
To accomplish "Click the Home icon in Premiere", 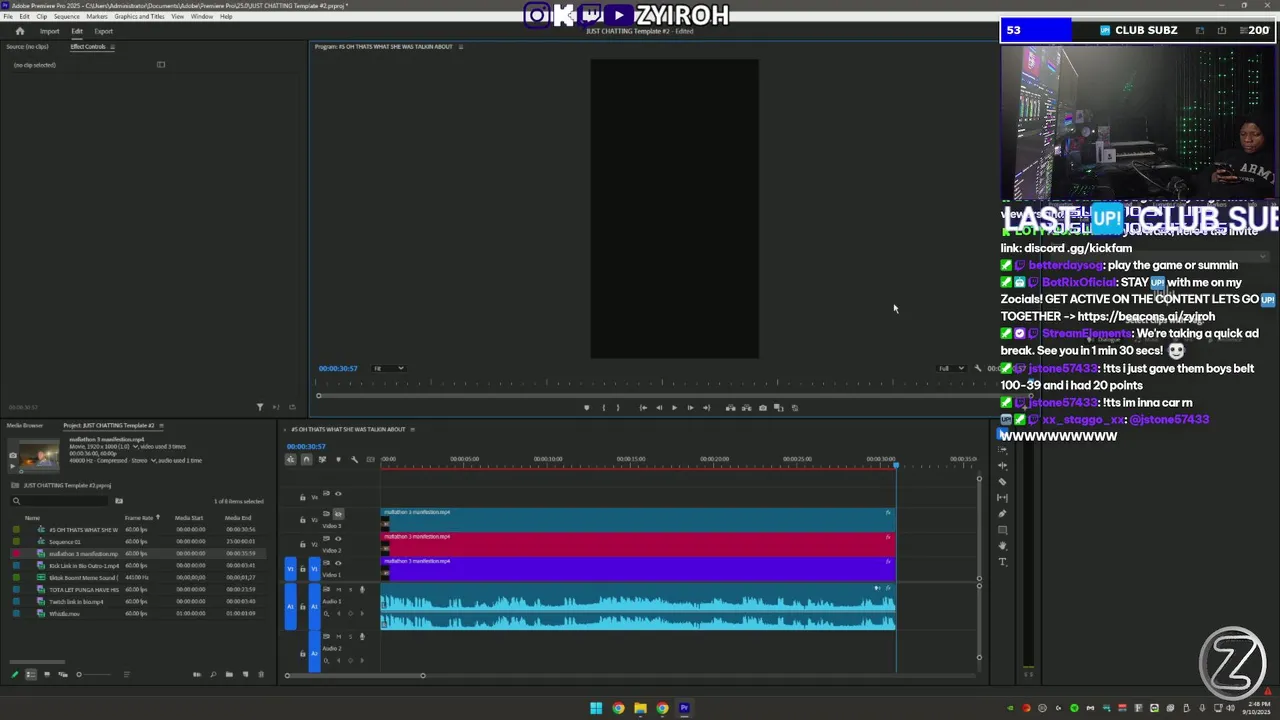I will click(x=19, y=31).
